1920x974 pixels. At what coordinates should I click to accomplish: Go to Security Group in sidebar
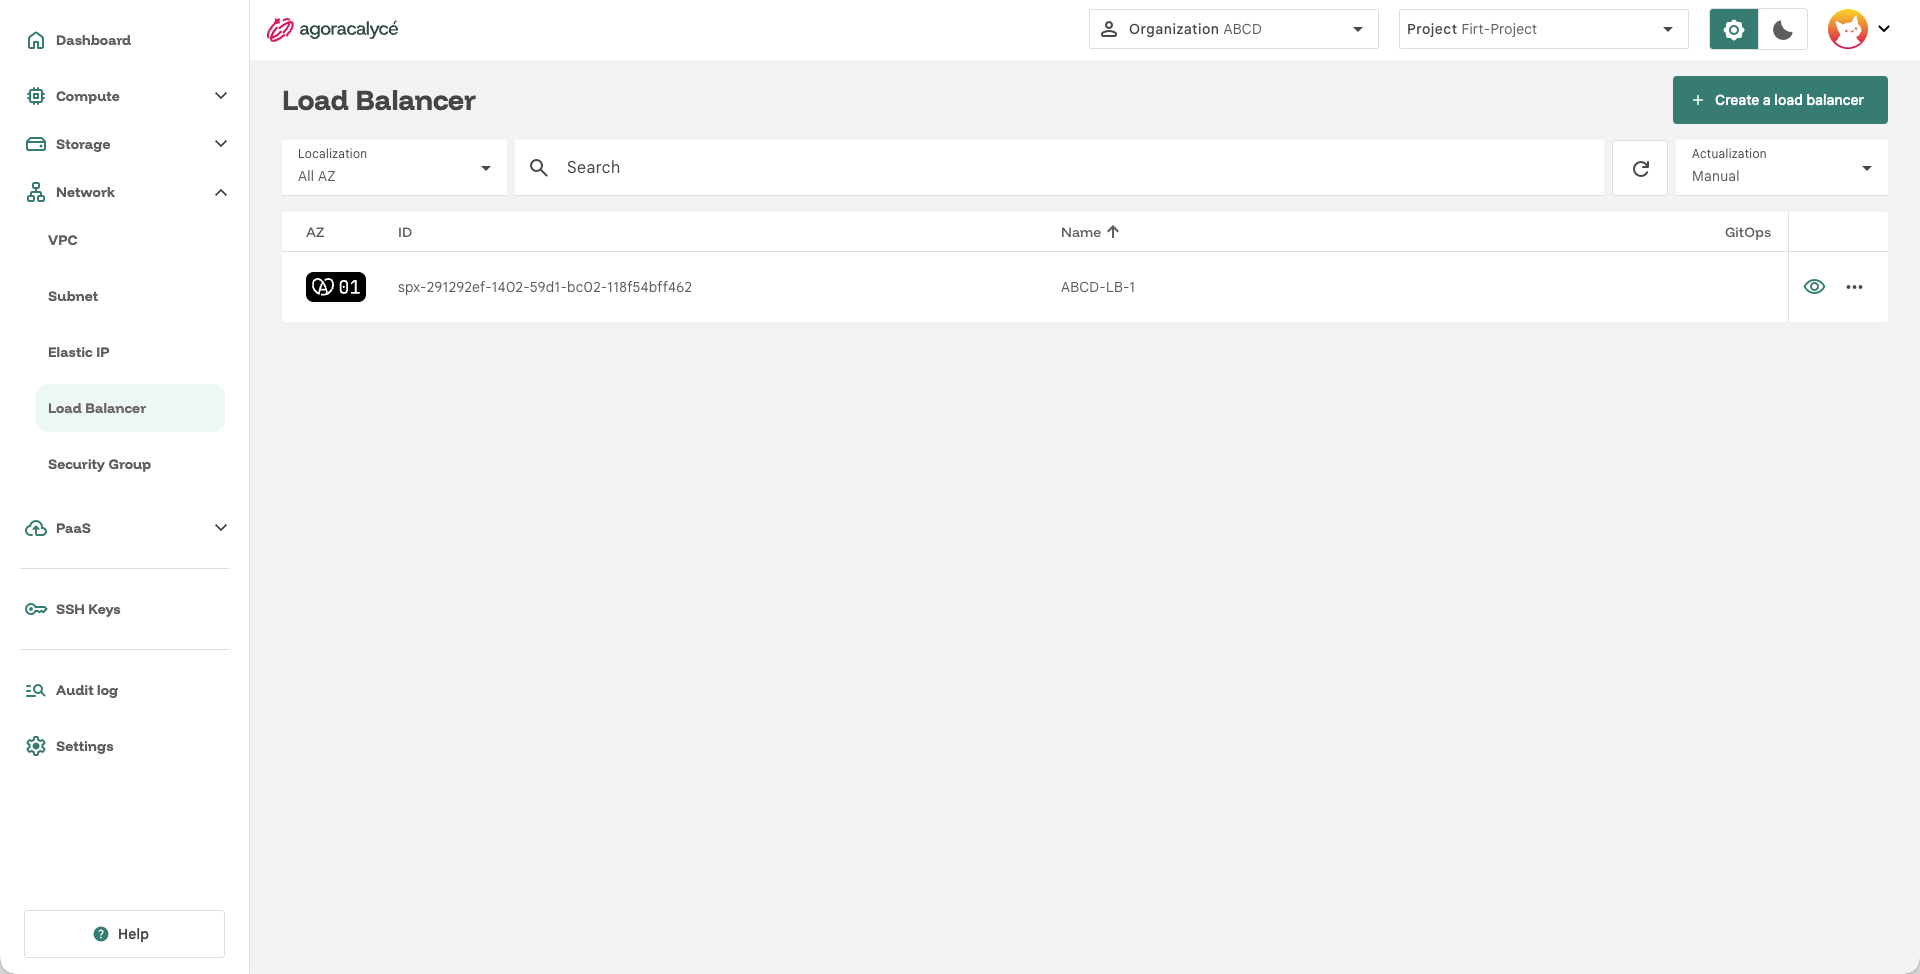click(99, 464)
